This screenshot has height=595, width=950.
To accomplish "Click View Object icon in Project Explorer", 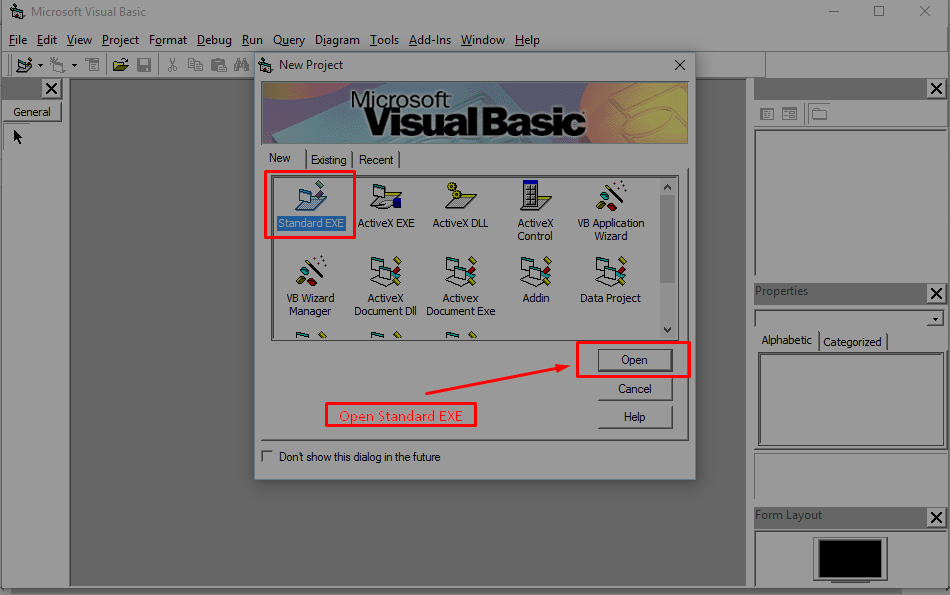I will point(789,114).
